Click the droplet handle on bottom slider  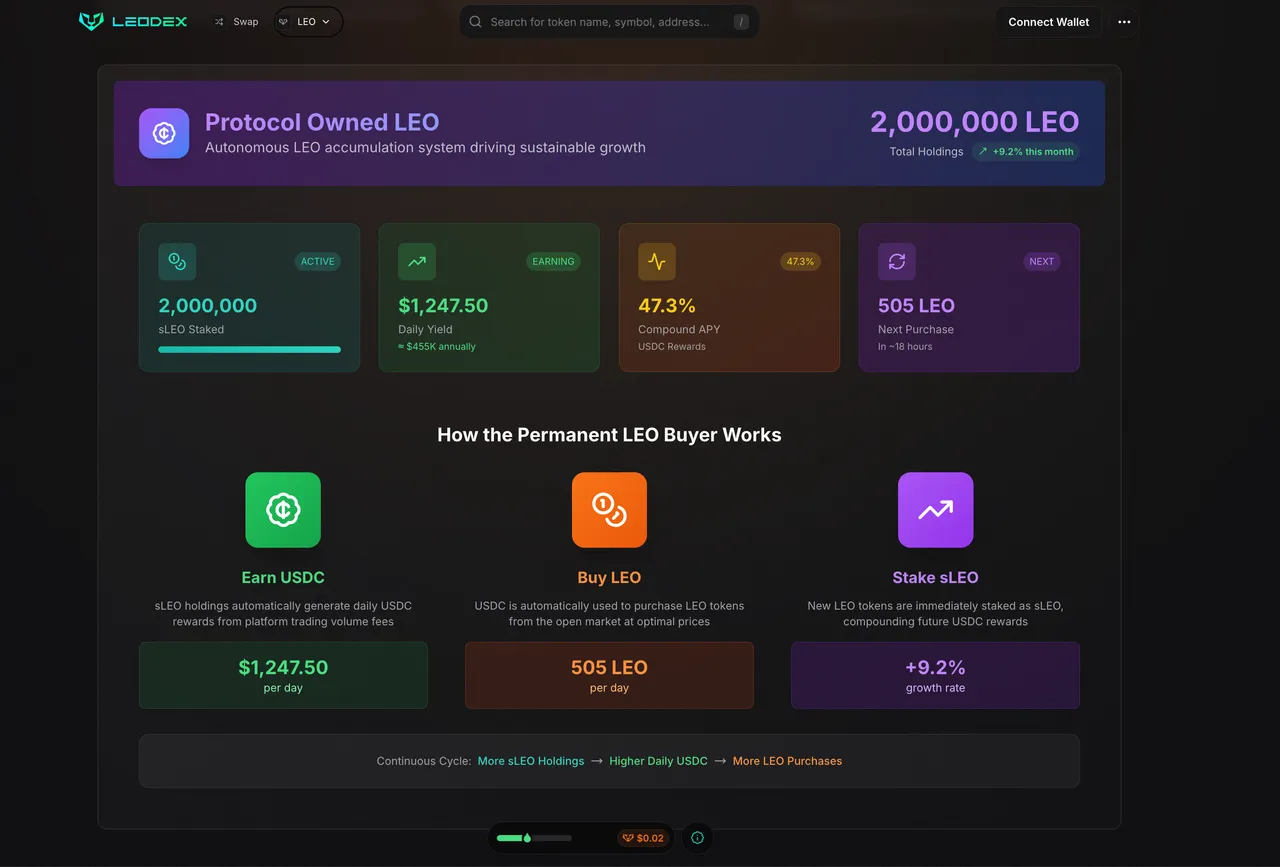coord(527,838)
